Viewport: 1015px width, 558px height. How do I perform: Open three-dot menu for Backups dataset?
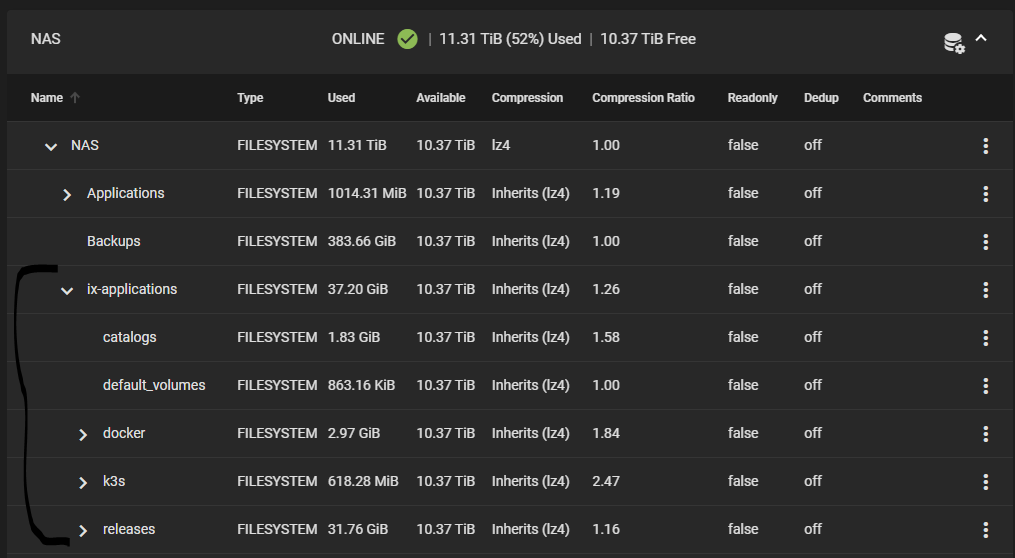click(x=986, y=242)
